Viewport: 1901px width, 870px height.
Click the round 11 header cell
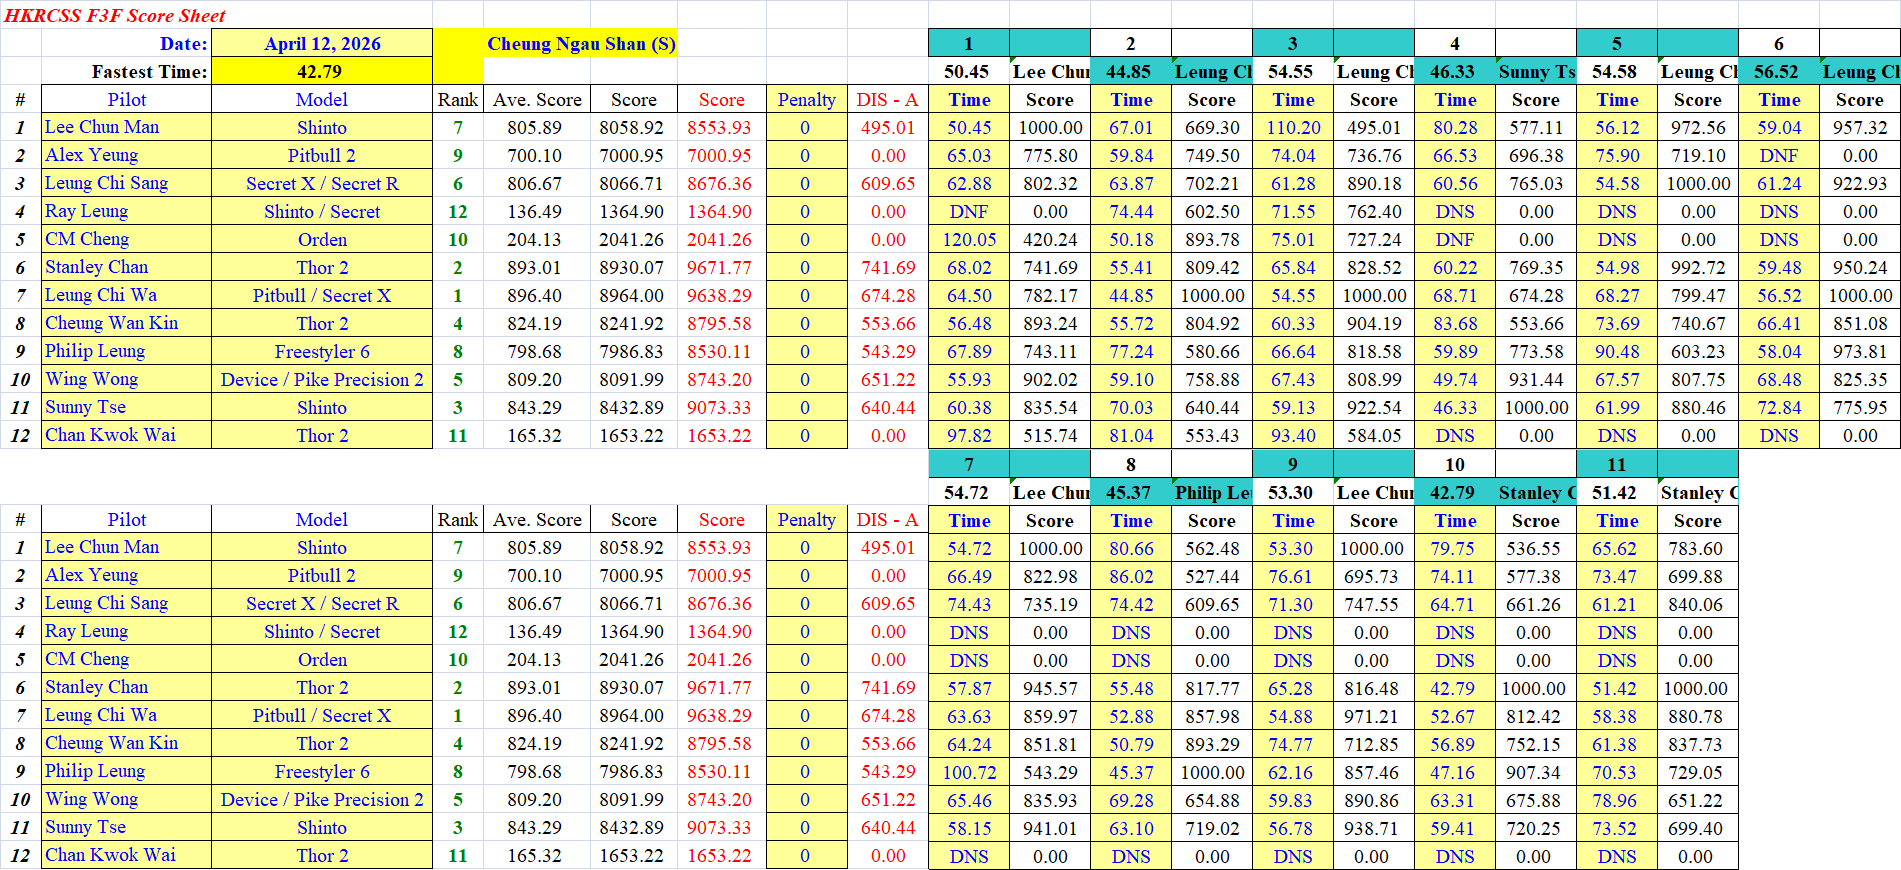pyautogui.click(x=1616, y=464)
